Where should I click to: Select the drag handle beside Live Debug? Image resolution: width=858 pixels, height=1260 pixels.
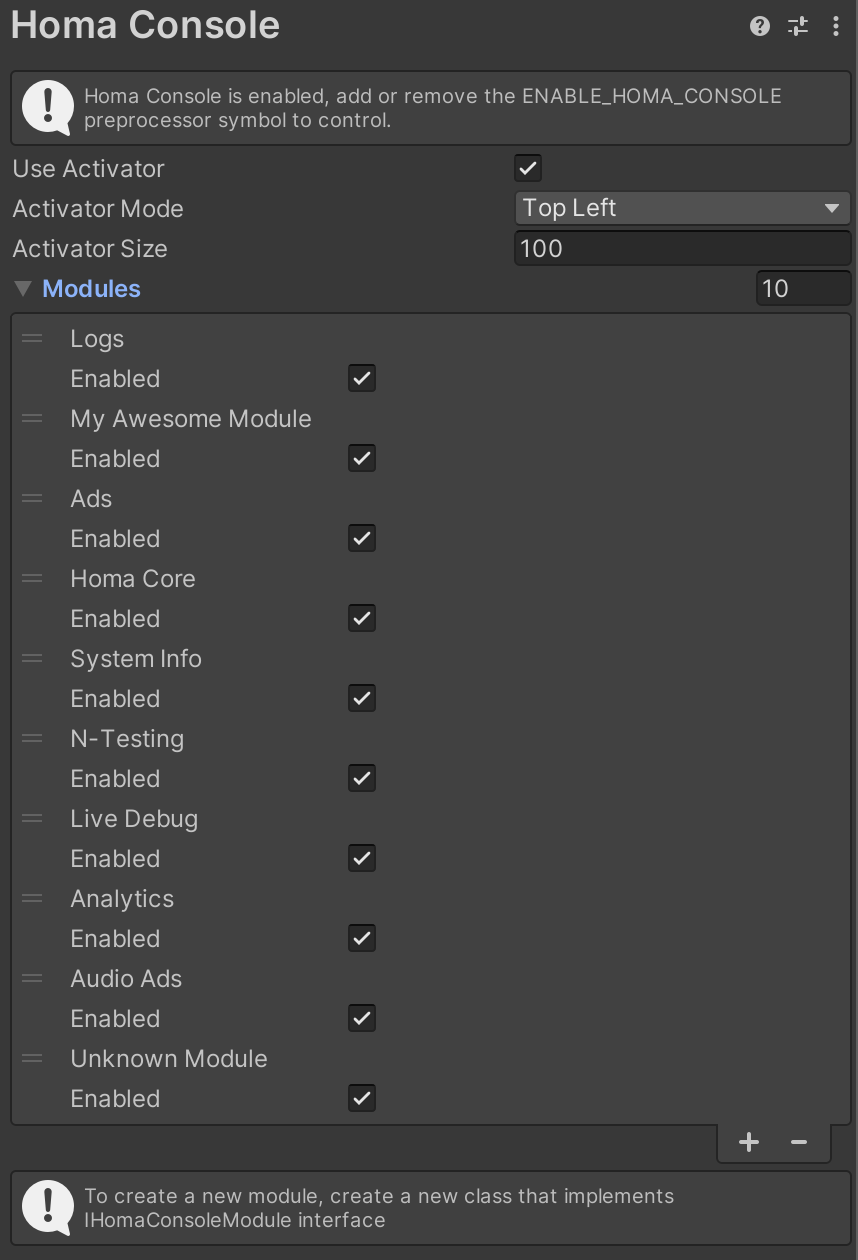pyautogui.click(x=33, y=819)
